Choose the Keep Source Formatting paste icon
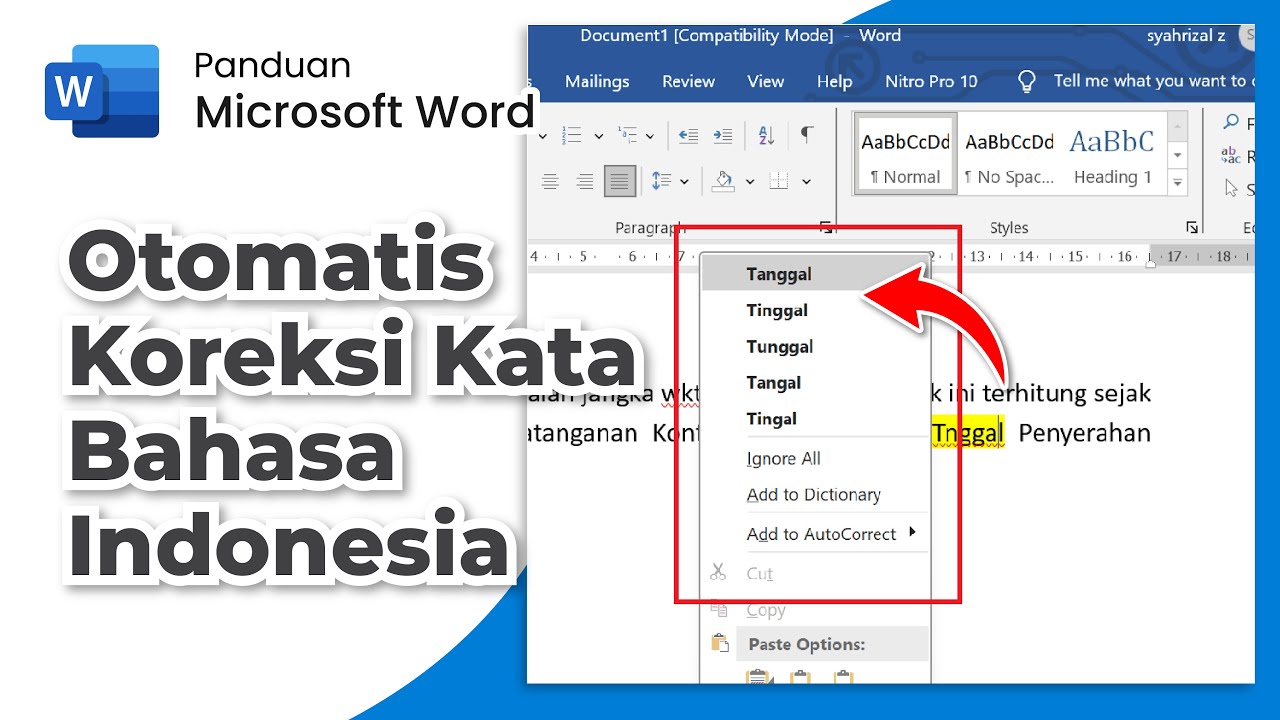The height and width of the screenshot is (720, 1280). 757,677
